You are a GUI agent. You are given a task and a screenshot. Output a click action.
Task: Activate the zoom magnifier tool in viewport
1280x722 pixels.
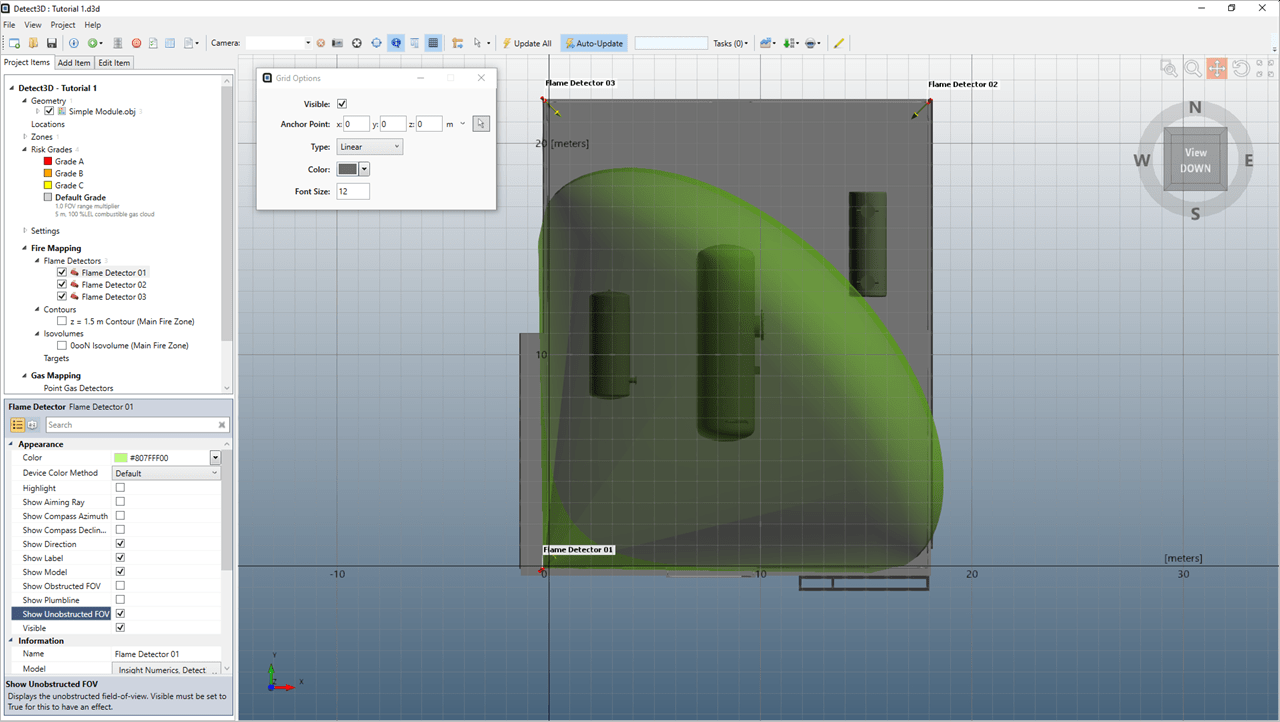pos(1193,68)
